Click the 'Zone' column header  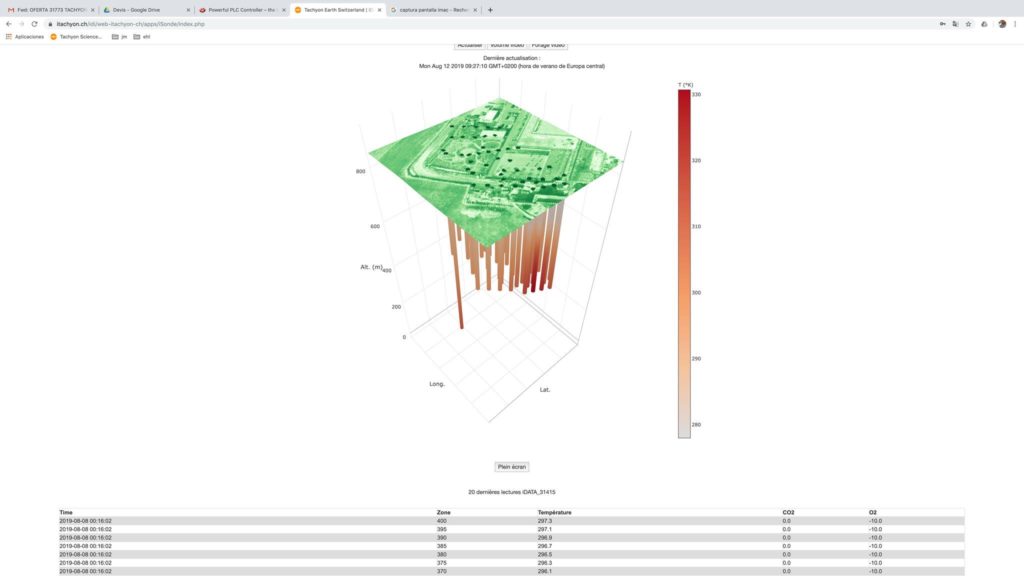pyautogui.click(x=443, y=513)
